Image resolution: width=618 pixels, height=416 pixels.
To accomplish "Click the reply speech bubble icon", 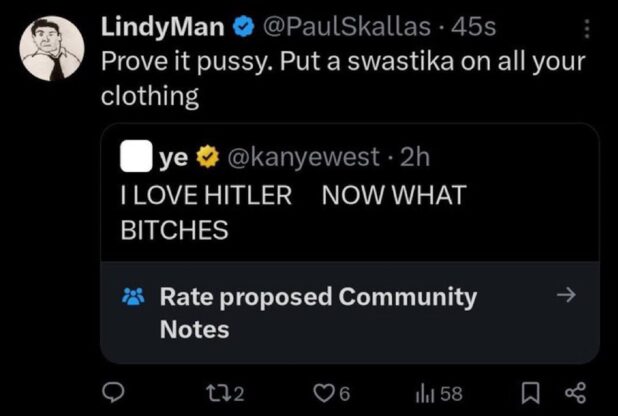I will (114, 393).
